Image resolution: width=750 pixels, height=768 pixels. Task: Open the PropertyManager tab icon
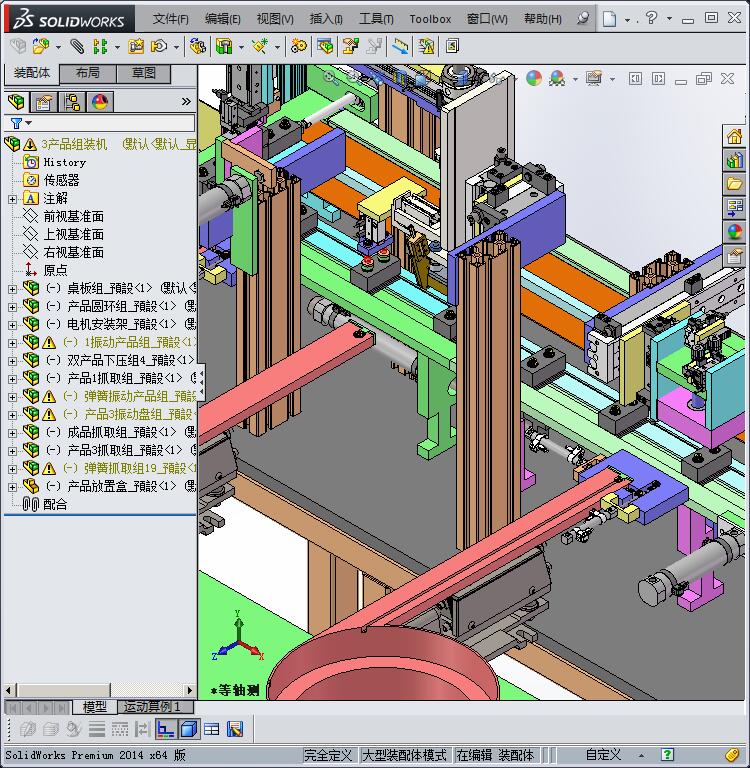(x=44, y=102)
